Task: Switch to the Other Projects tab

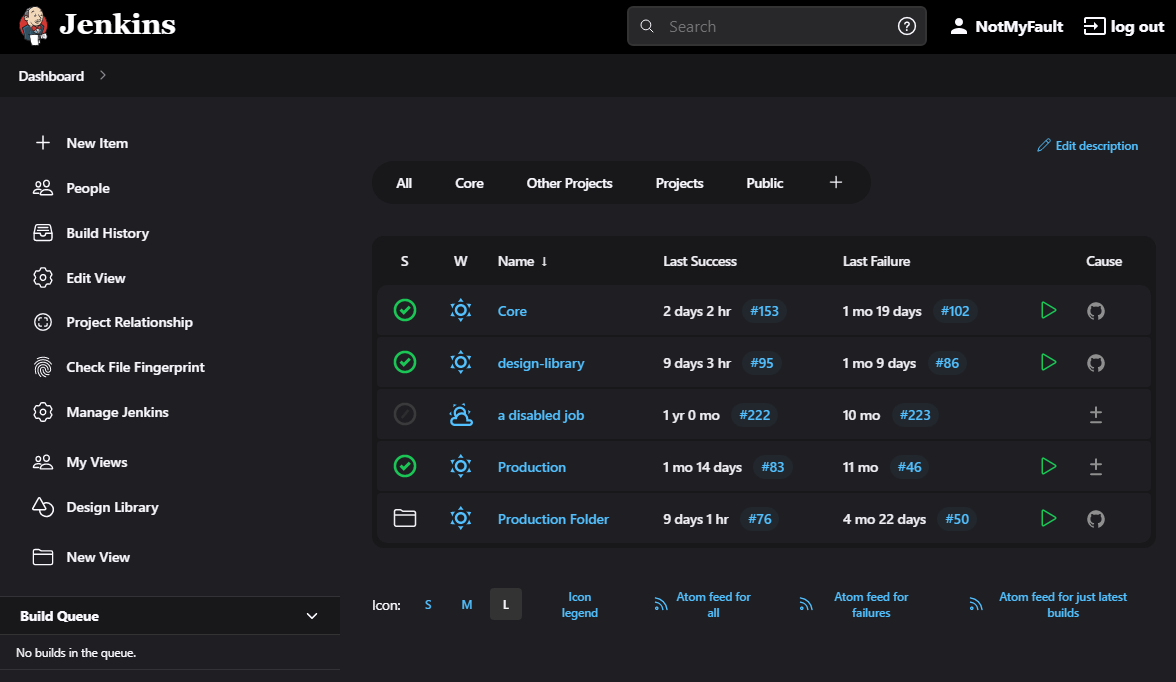Action: click(x=569, y=183)
